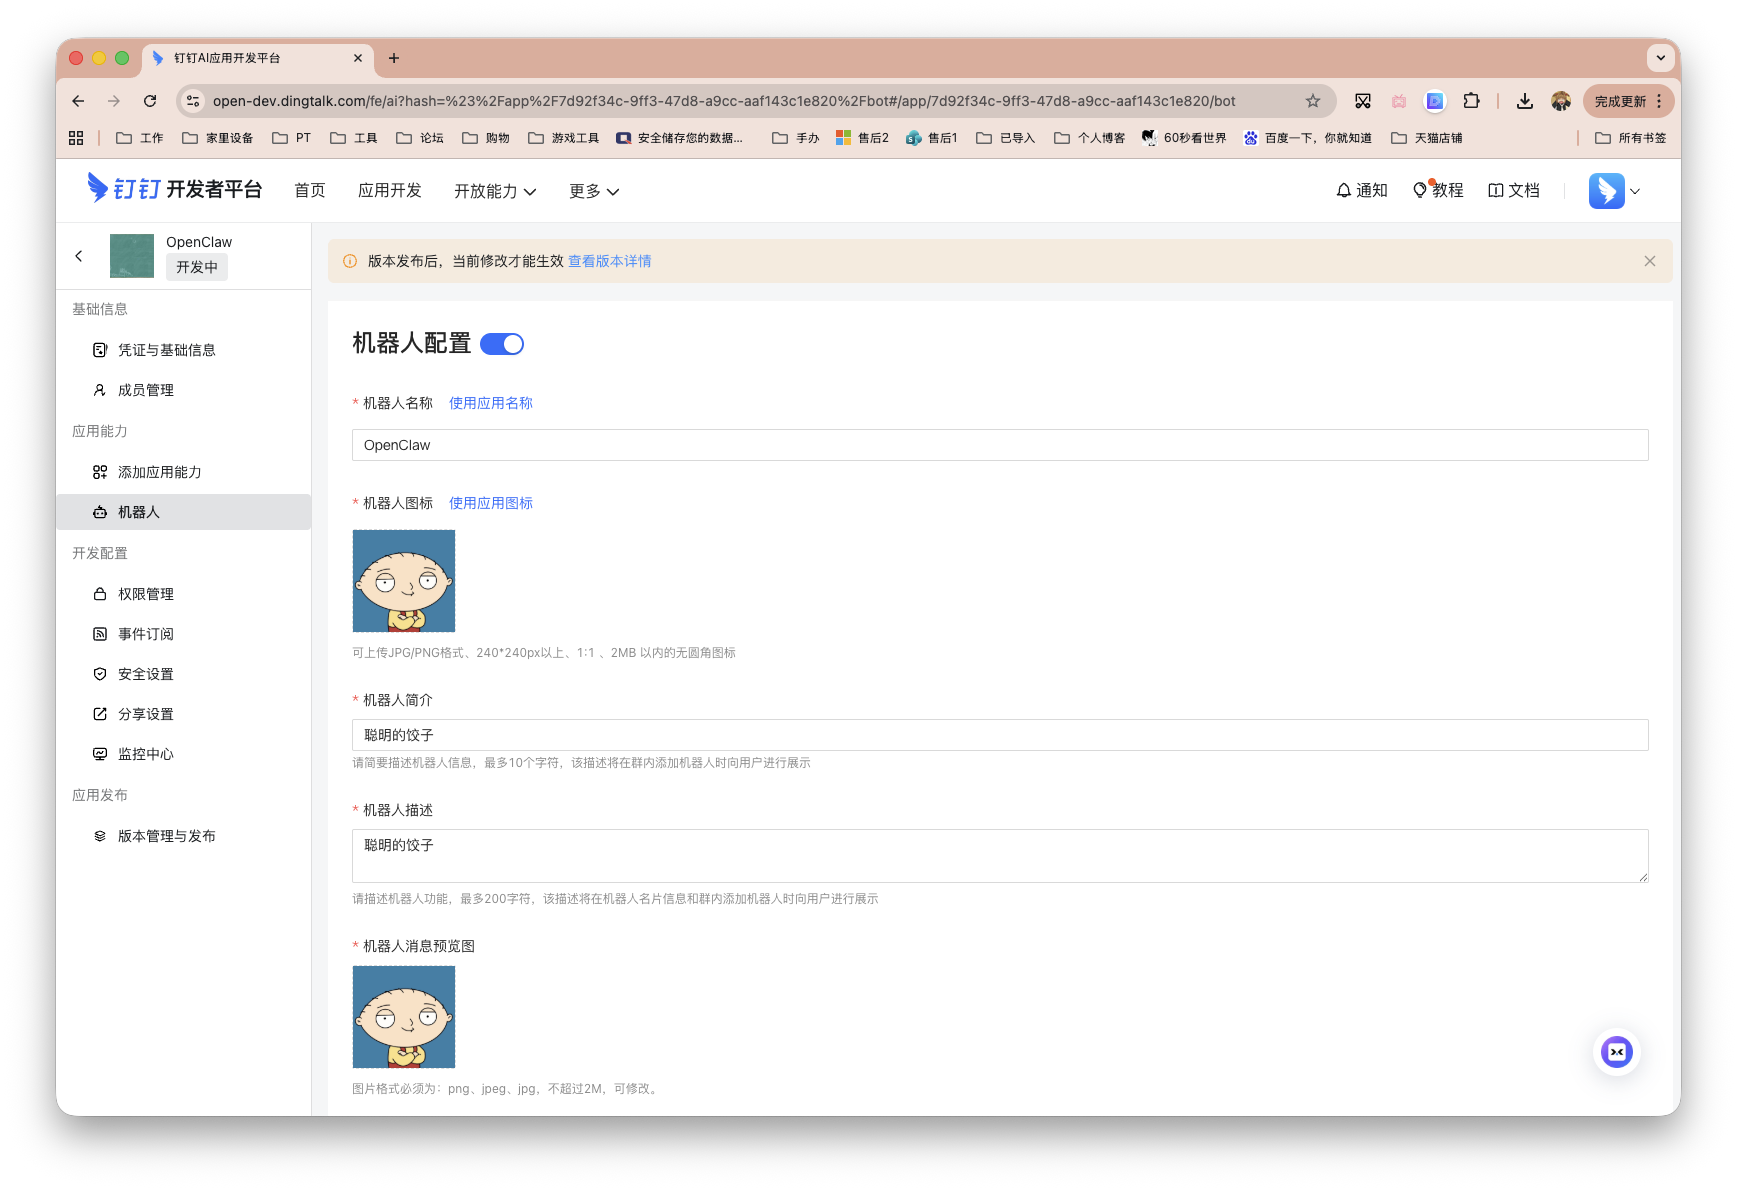
Task: Disable the 机器人配置 switch
Action: (503, 343)
